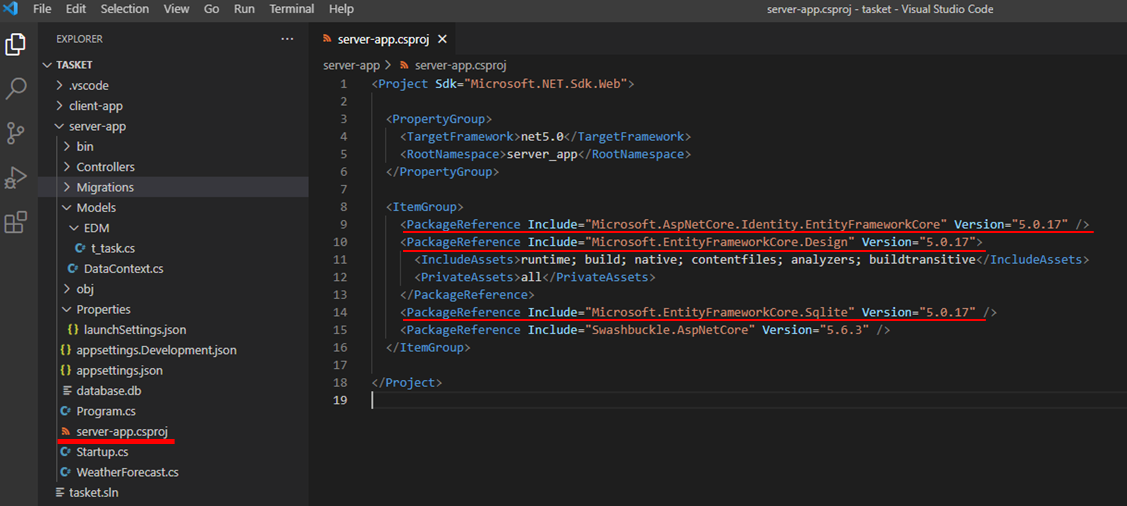Click the JSON icon beside launchSettings.json
Screen dimensions: 1127x506
point(73,330)
